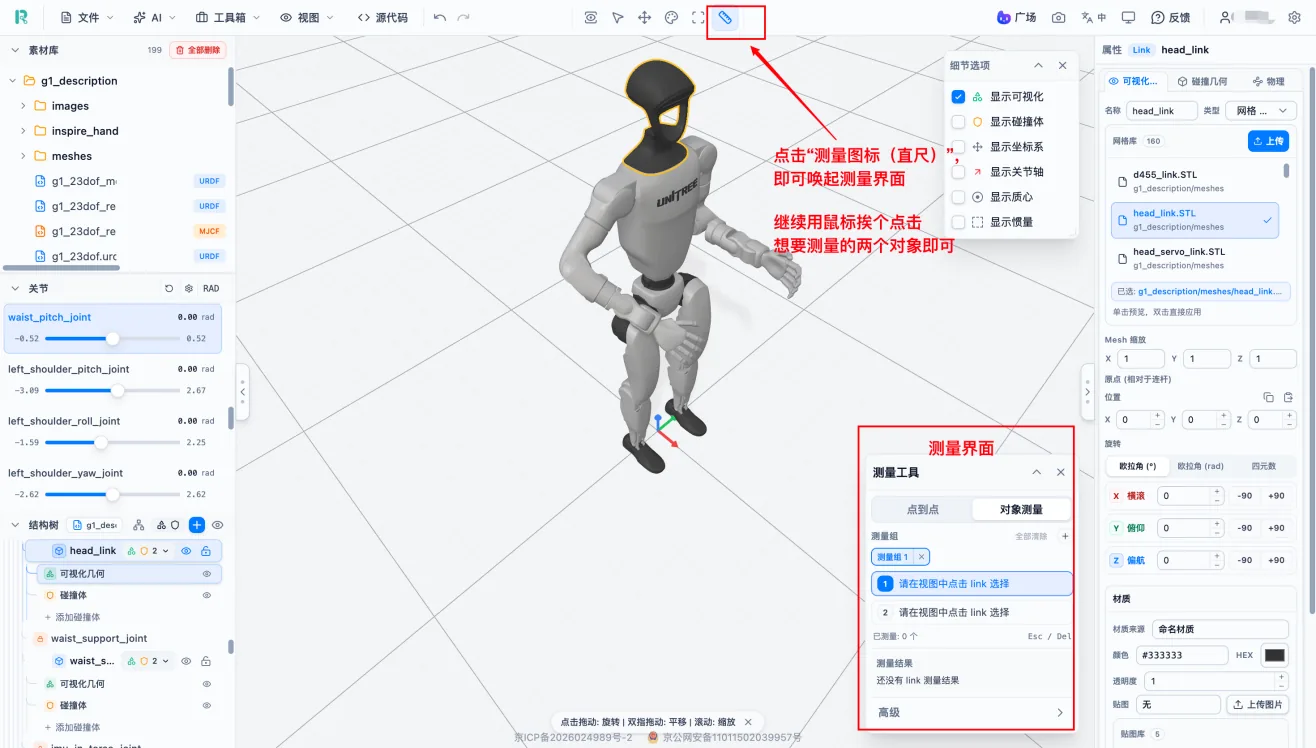The width and height of the screenshot is (1316, 748).
Task: Click the monitor display icon
Action: click(1128, 18)
